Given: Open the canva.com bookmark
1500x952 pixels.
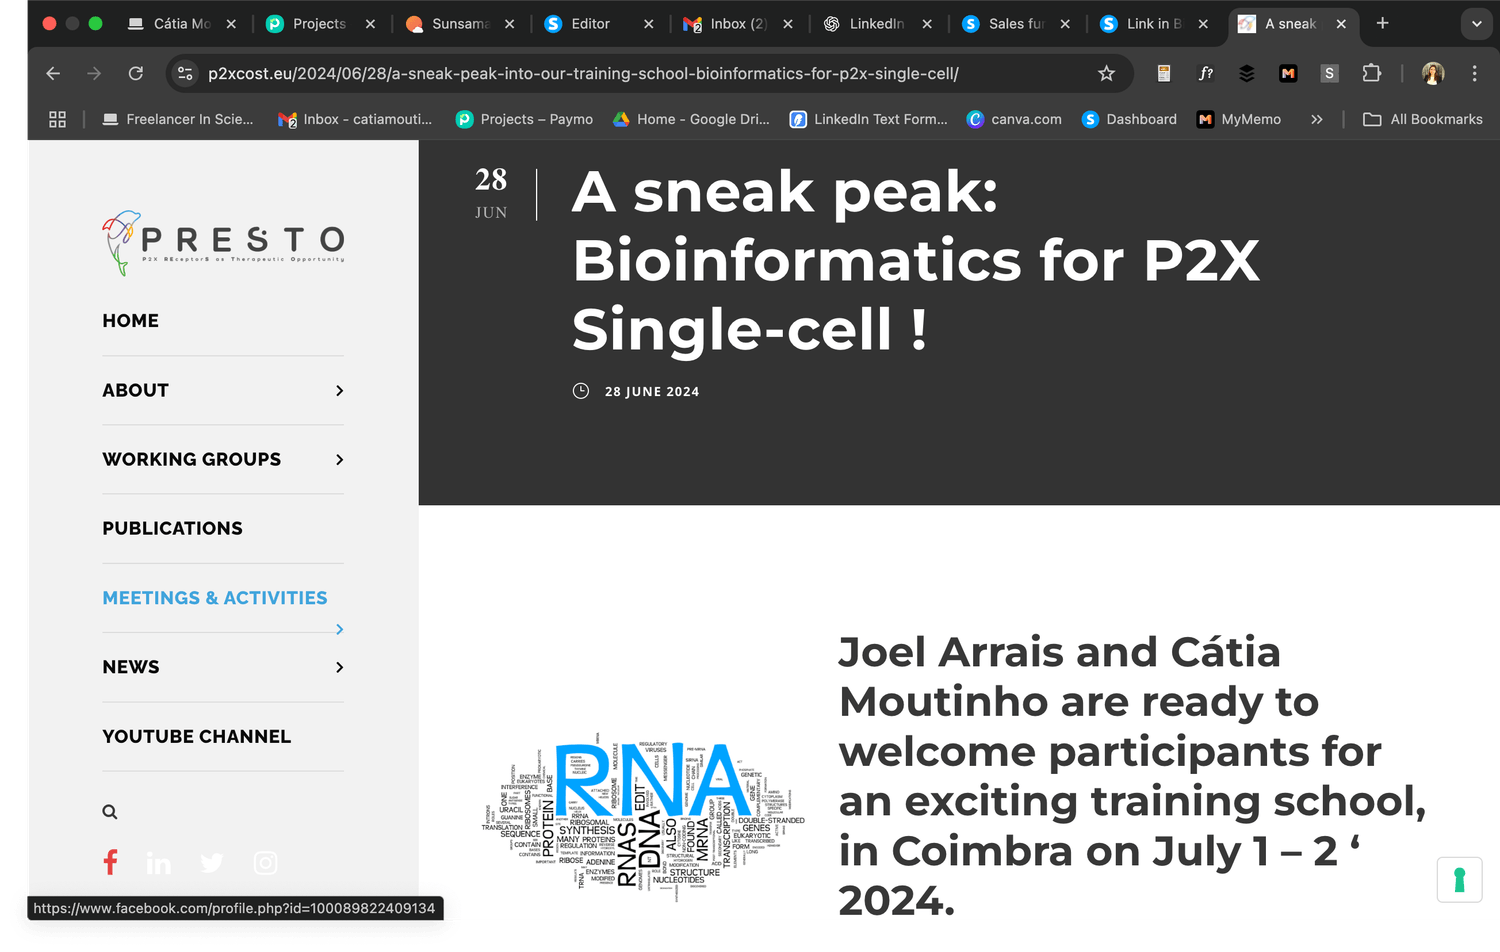Looking at the screenshot, I should tap(1014, 119).
